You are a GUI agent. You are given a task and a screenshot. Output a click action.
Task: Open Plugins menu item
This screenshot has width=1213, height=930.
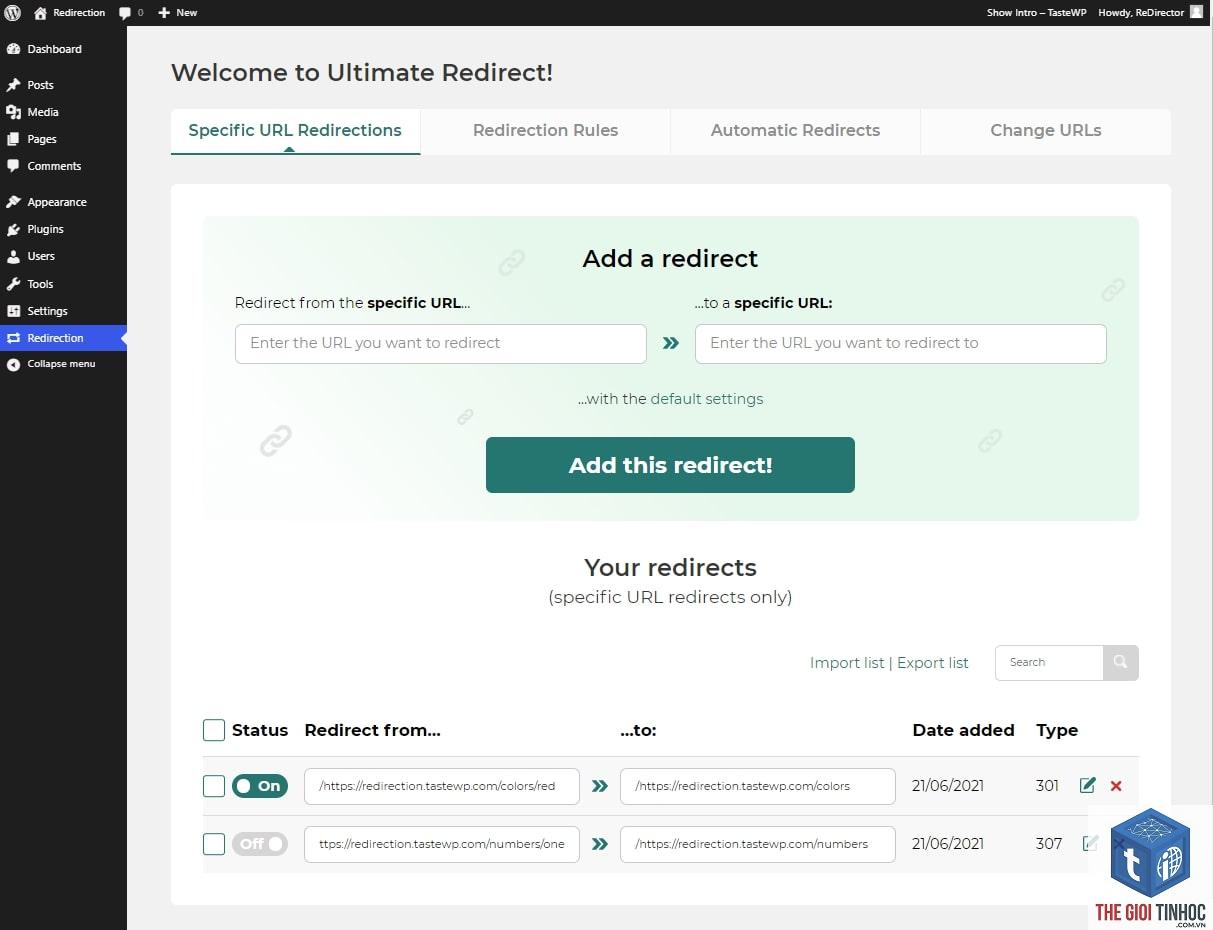click(63, 229)
